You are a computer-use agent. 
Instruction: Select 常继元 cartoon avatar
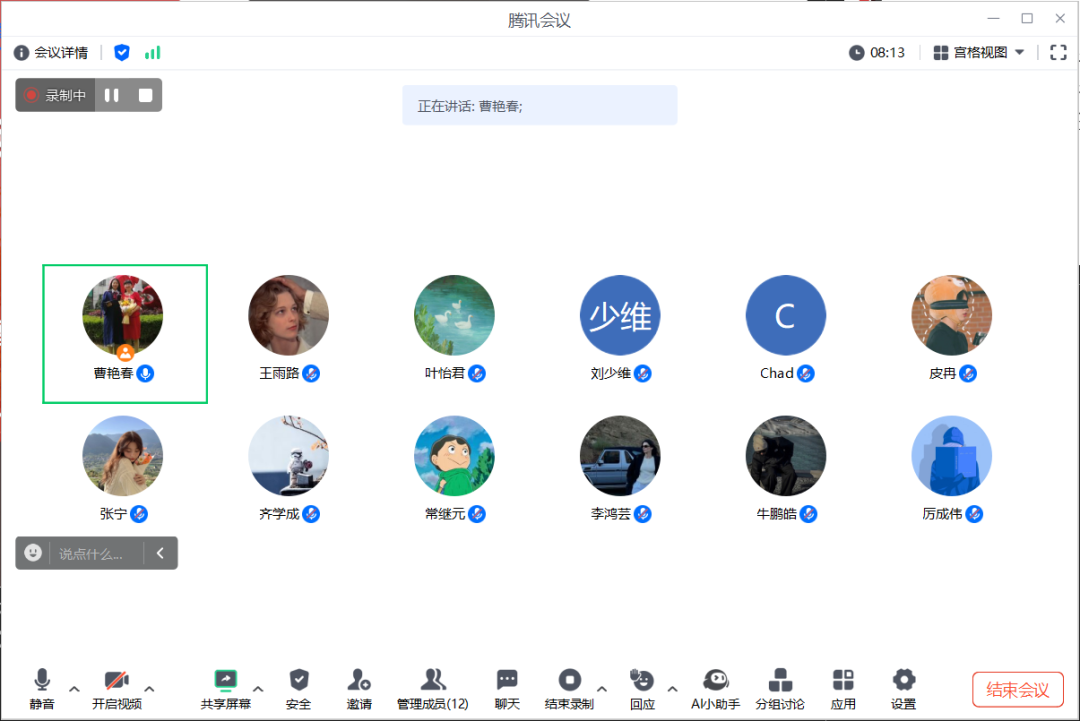455,456
